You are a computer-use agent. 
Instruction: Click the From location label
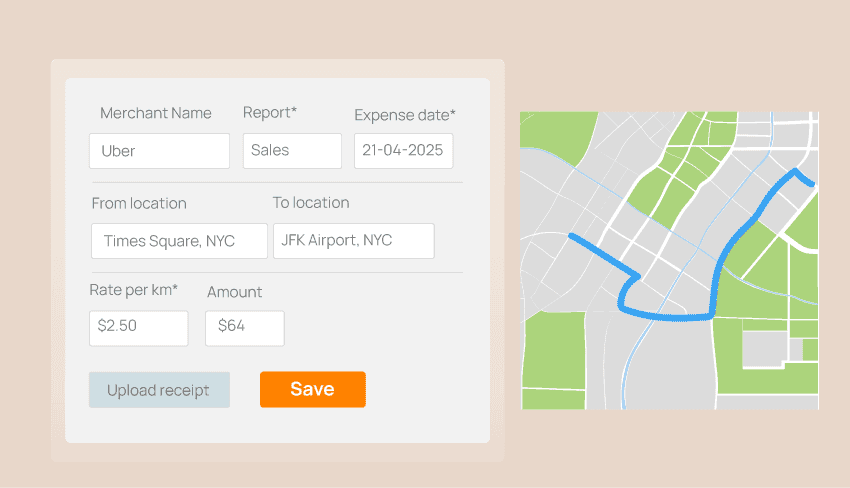pos(139,203)
